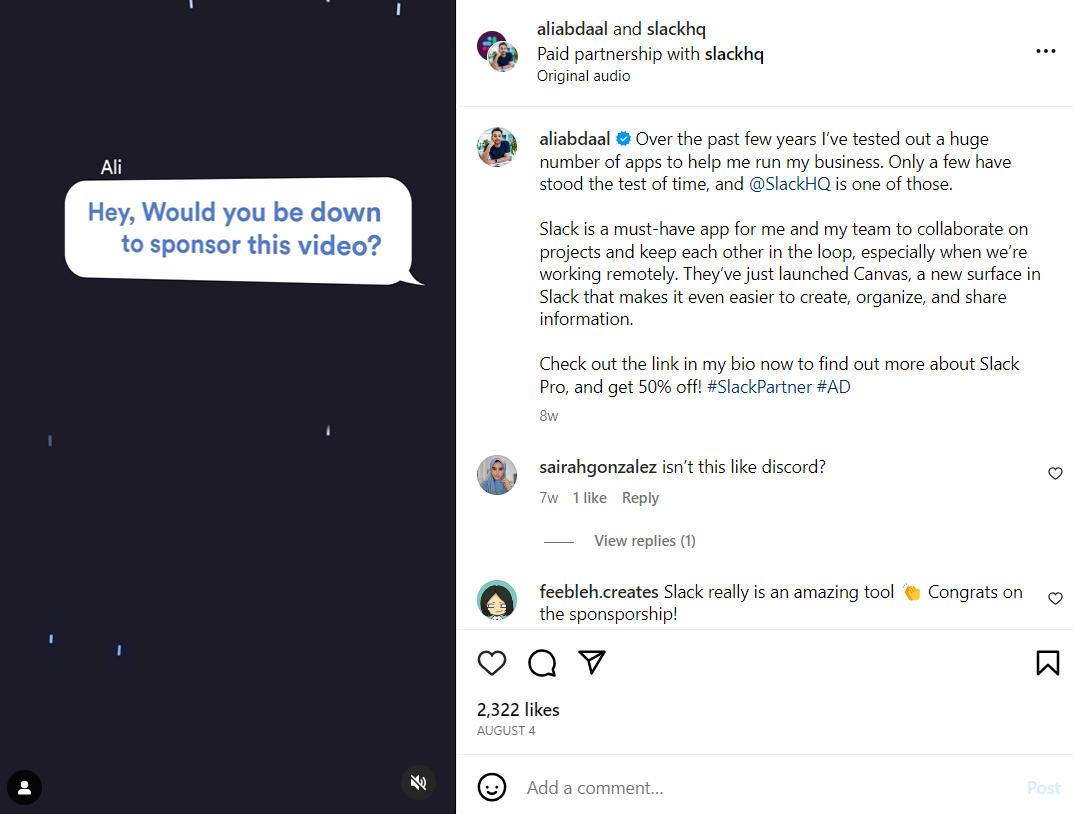Open the comment icon below the post
Viewport: 1073px width, 814px height.
pyautogui.click(x=541, y=663)
